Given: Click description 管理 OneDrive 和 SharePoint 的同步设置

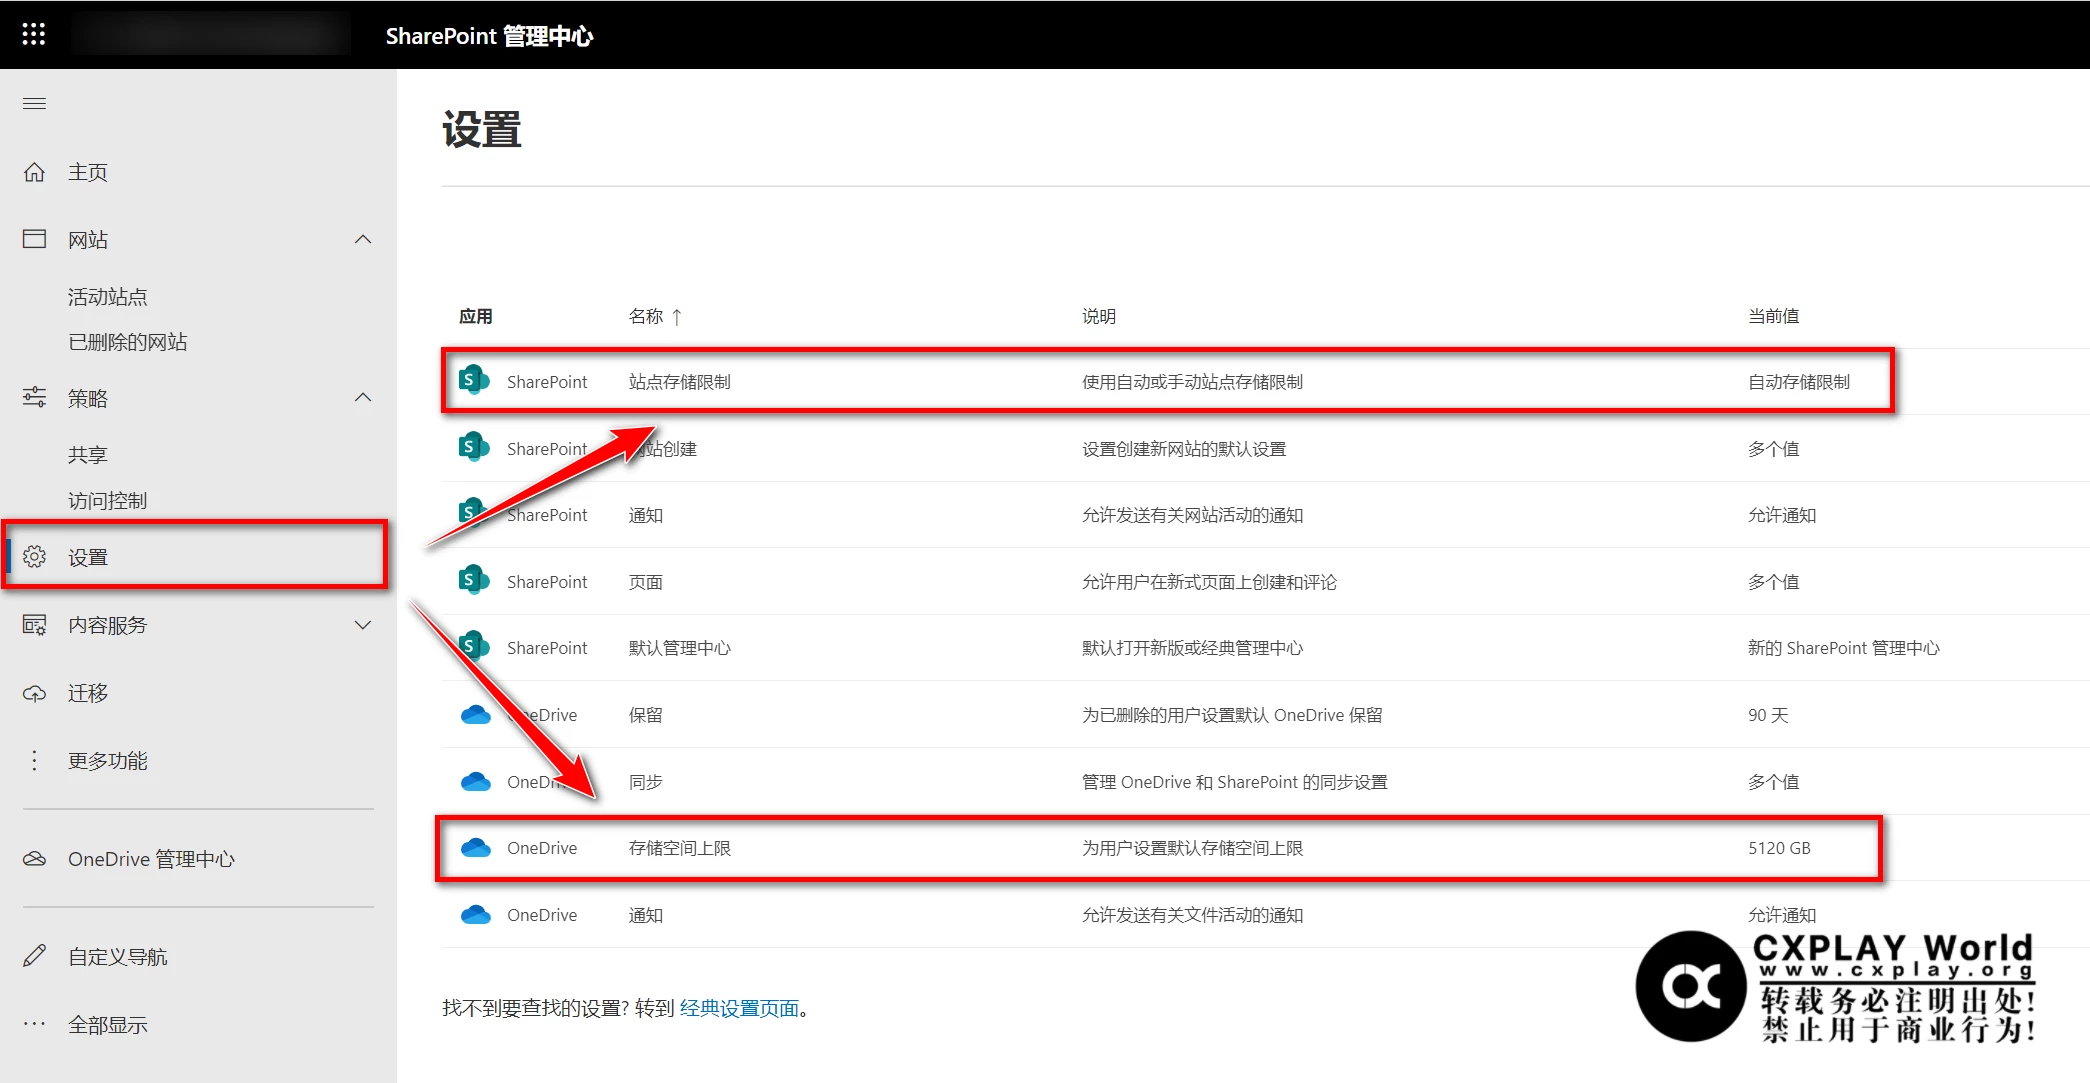Looking at the screenshot, I should pyautogui.click(x=1234, y=782).
